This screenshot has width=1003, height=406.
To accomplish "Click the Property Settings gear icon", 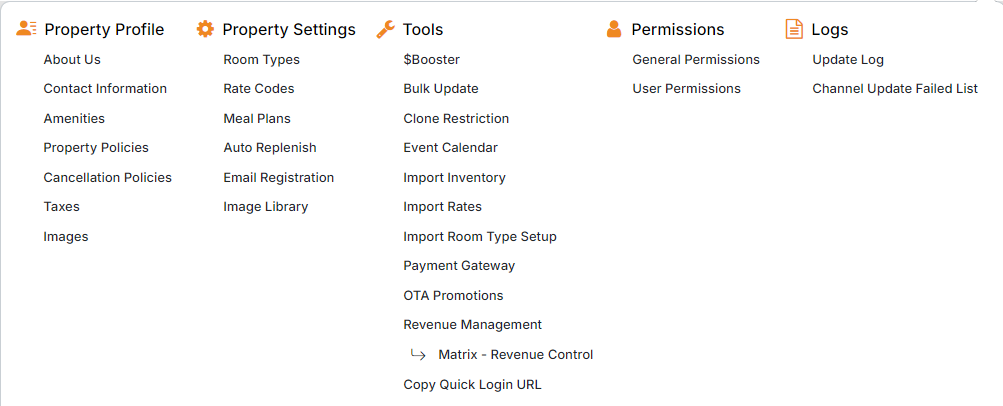I will [205, 29].
